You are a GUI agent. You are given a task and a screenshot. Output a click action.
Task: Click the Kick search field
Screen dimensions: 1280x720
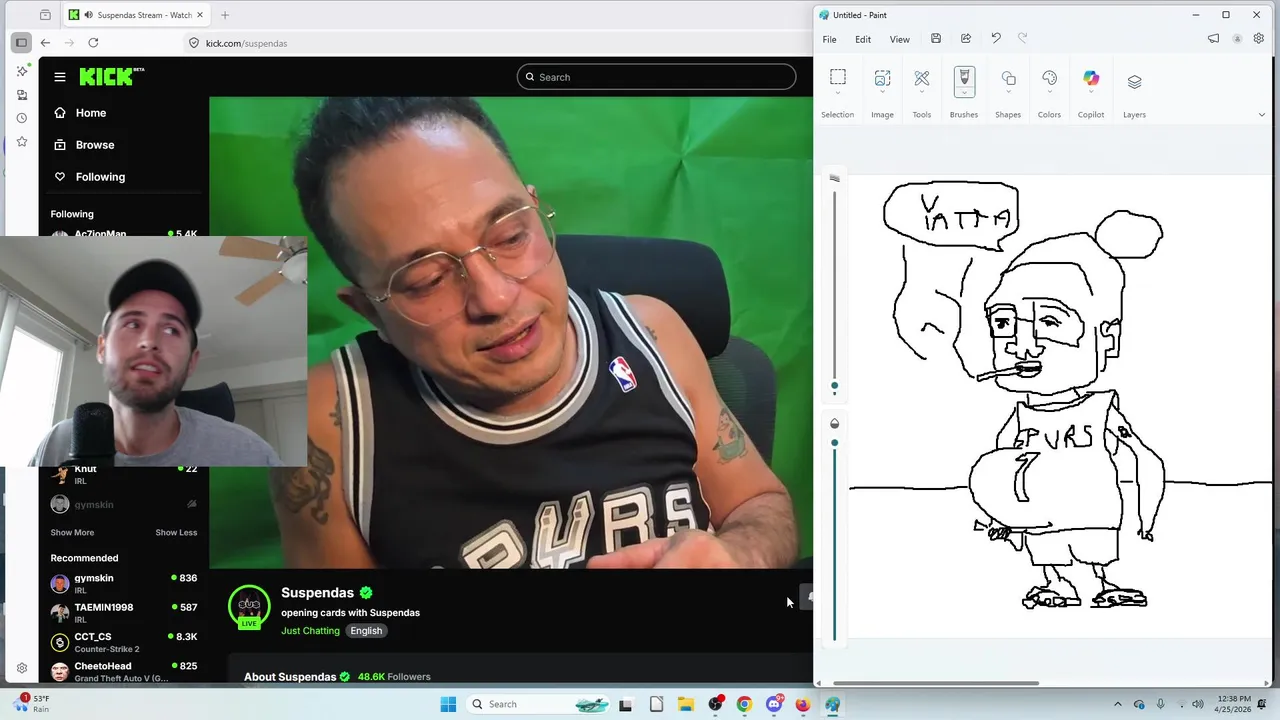pos(656,77)
